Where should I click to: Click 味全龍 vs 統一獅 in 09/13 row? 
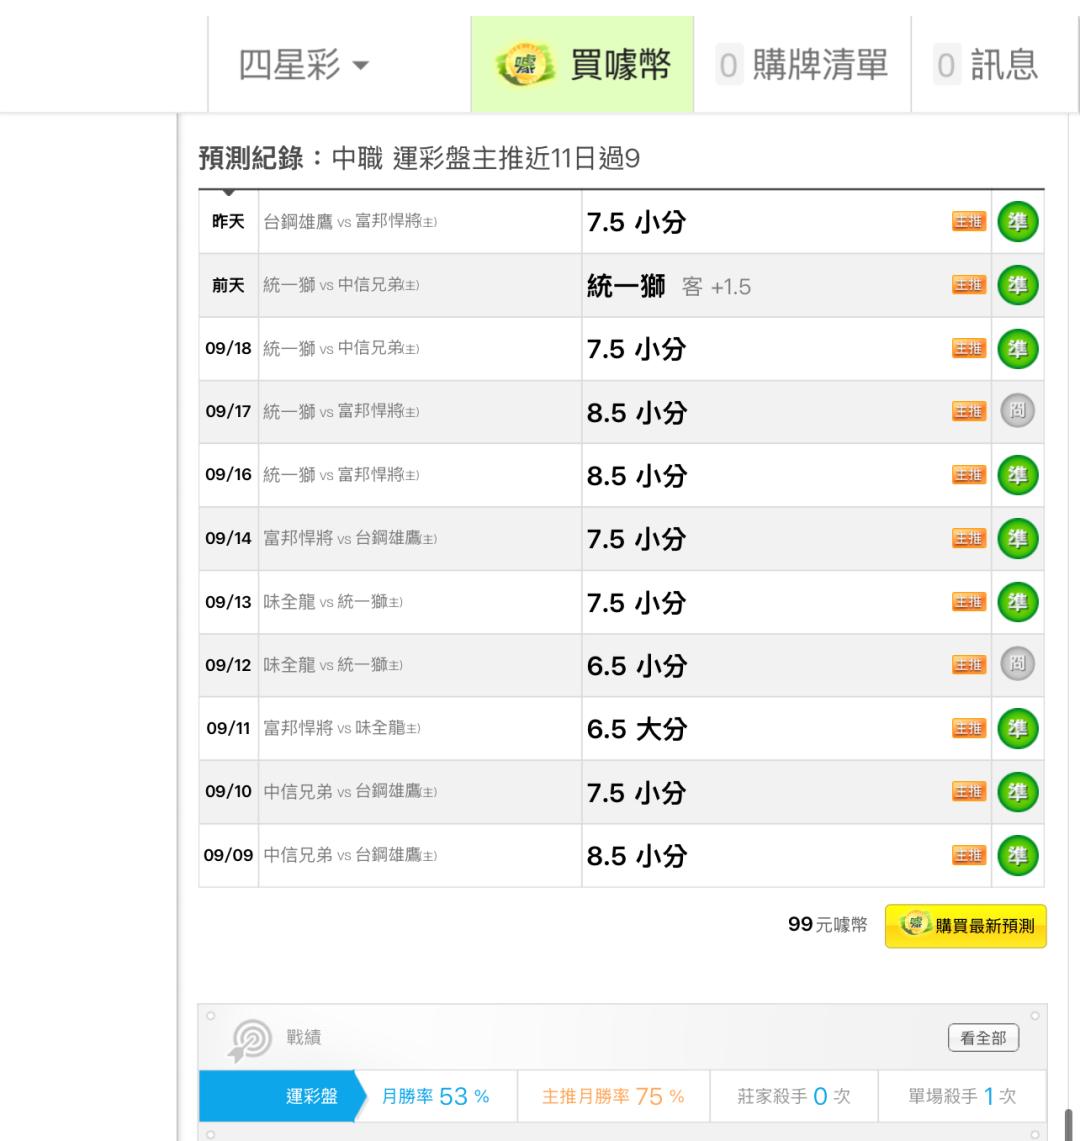tap(333, 602)
